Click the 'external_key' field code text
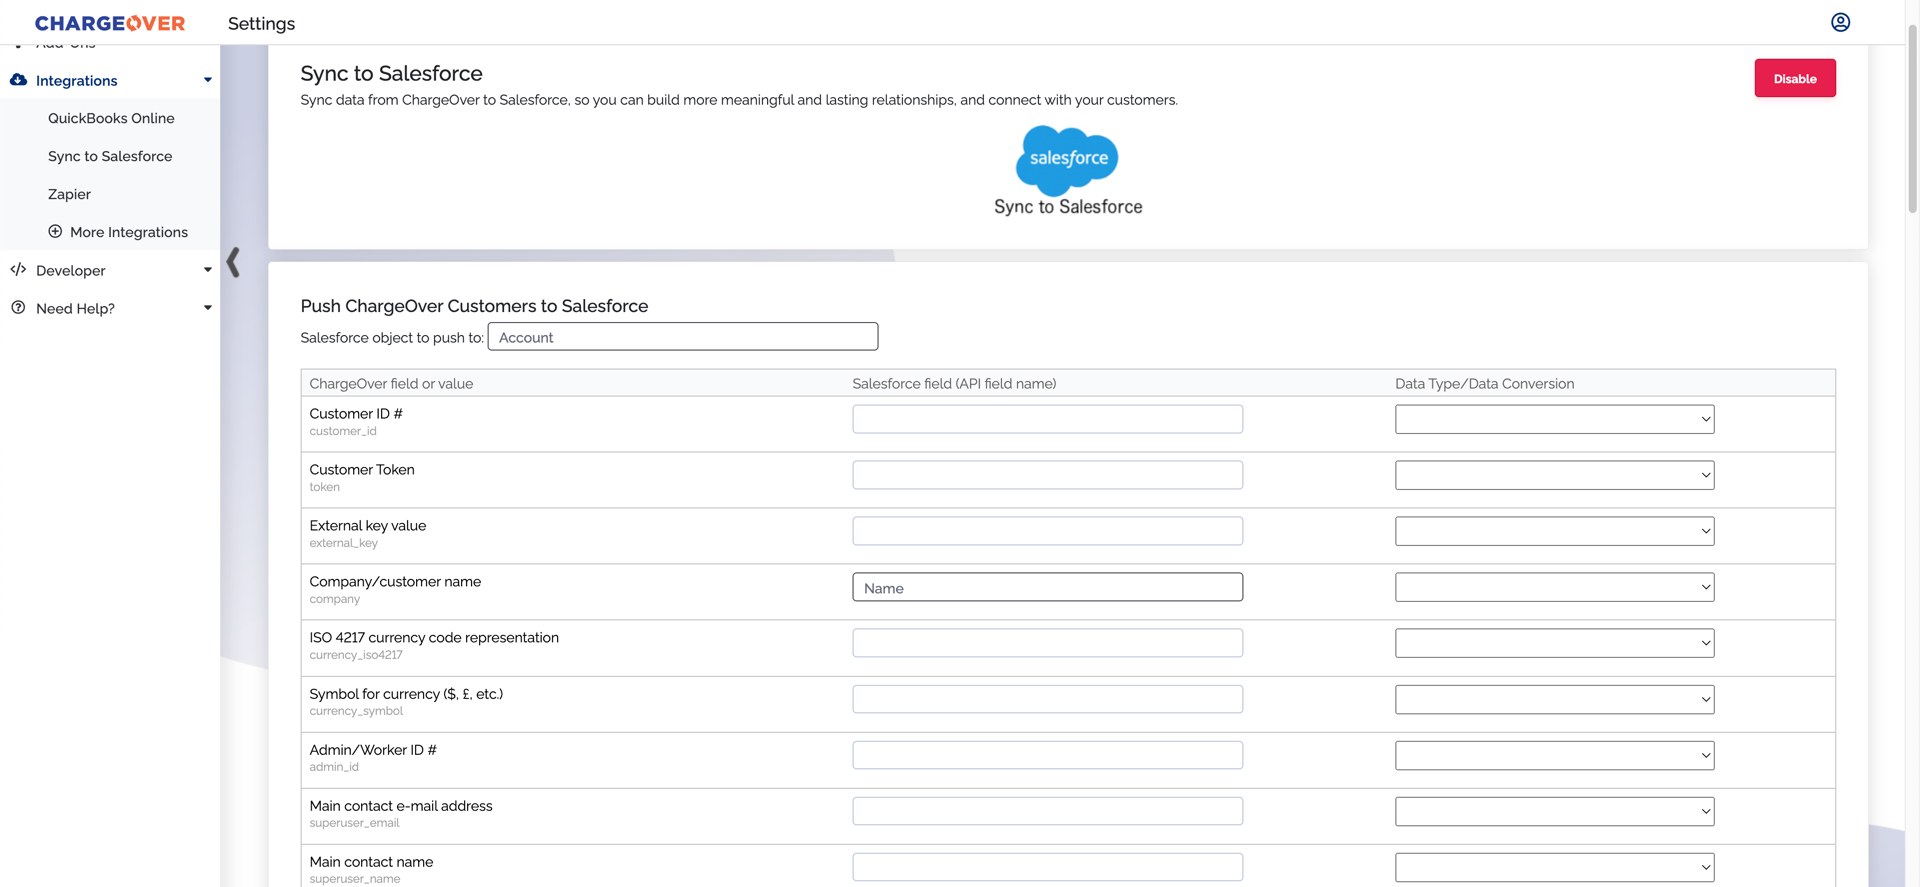1920x887 pixels. [x=343, y=543]
